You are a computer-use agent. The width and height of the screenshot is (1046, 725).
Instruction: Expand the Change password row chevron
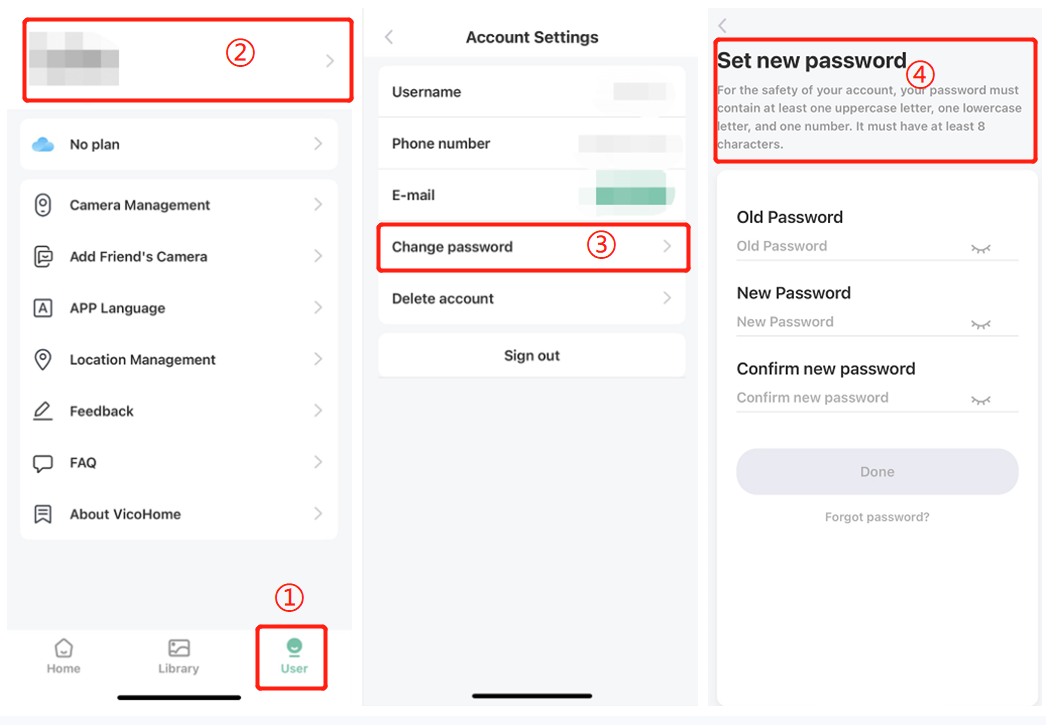pos(667,247)
